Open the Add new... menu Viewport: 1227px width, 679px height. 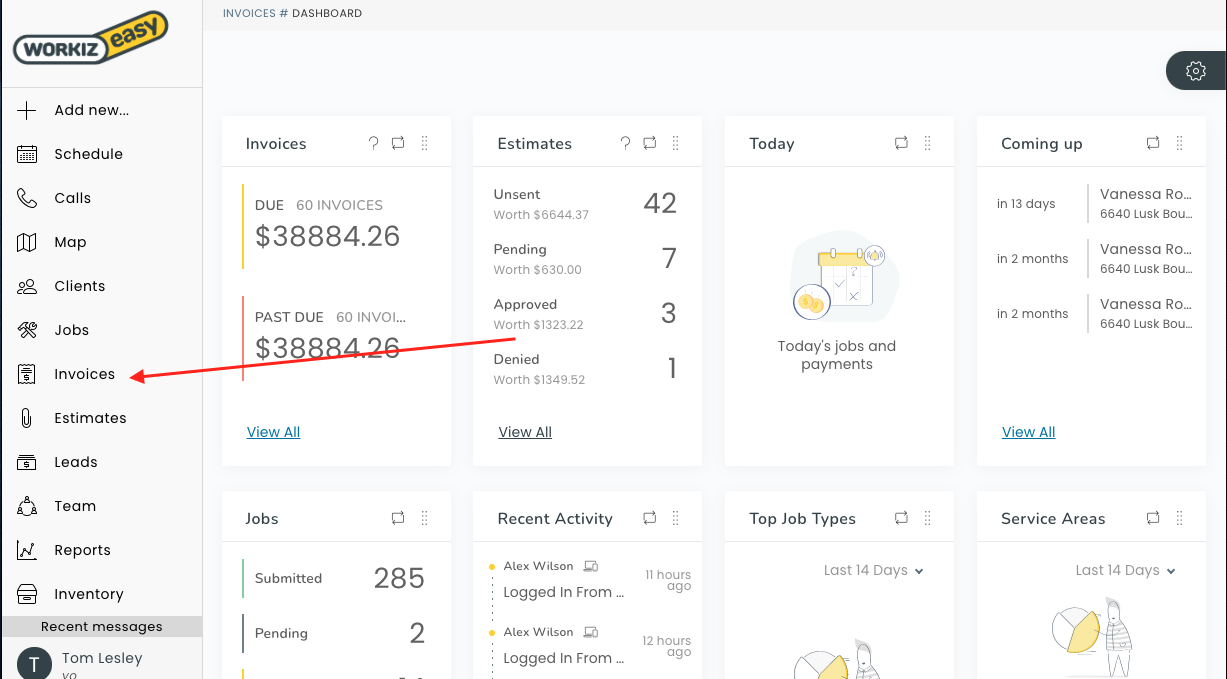click(x=90, y=110)
